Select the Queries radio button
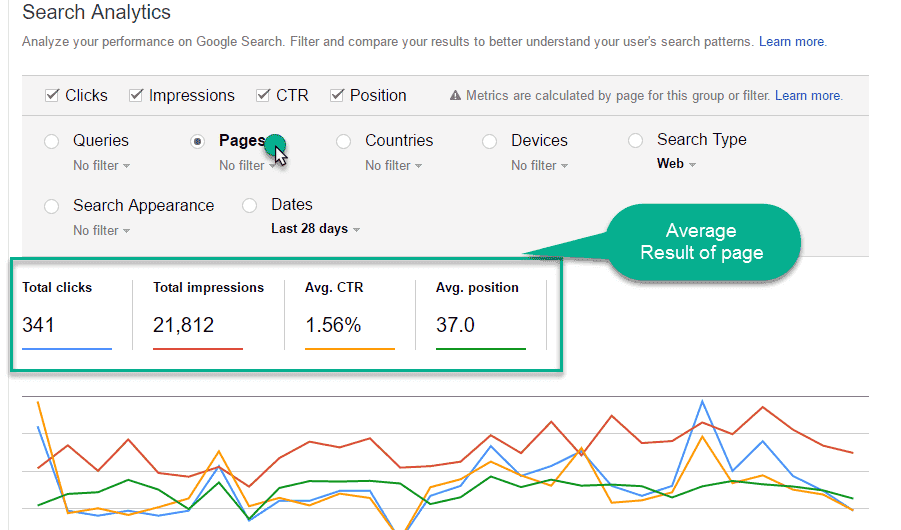Screen dimensions: 901x530 point(52,141)
